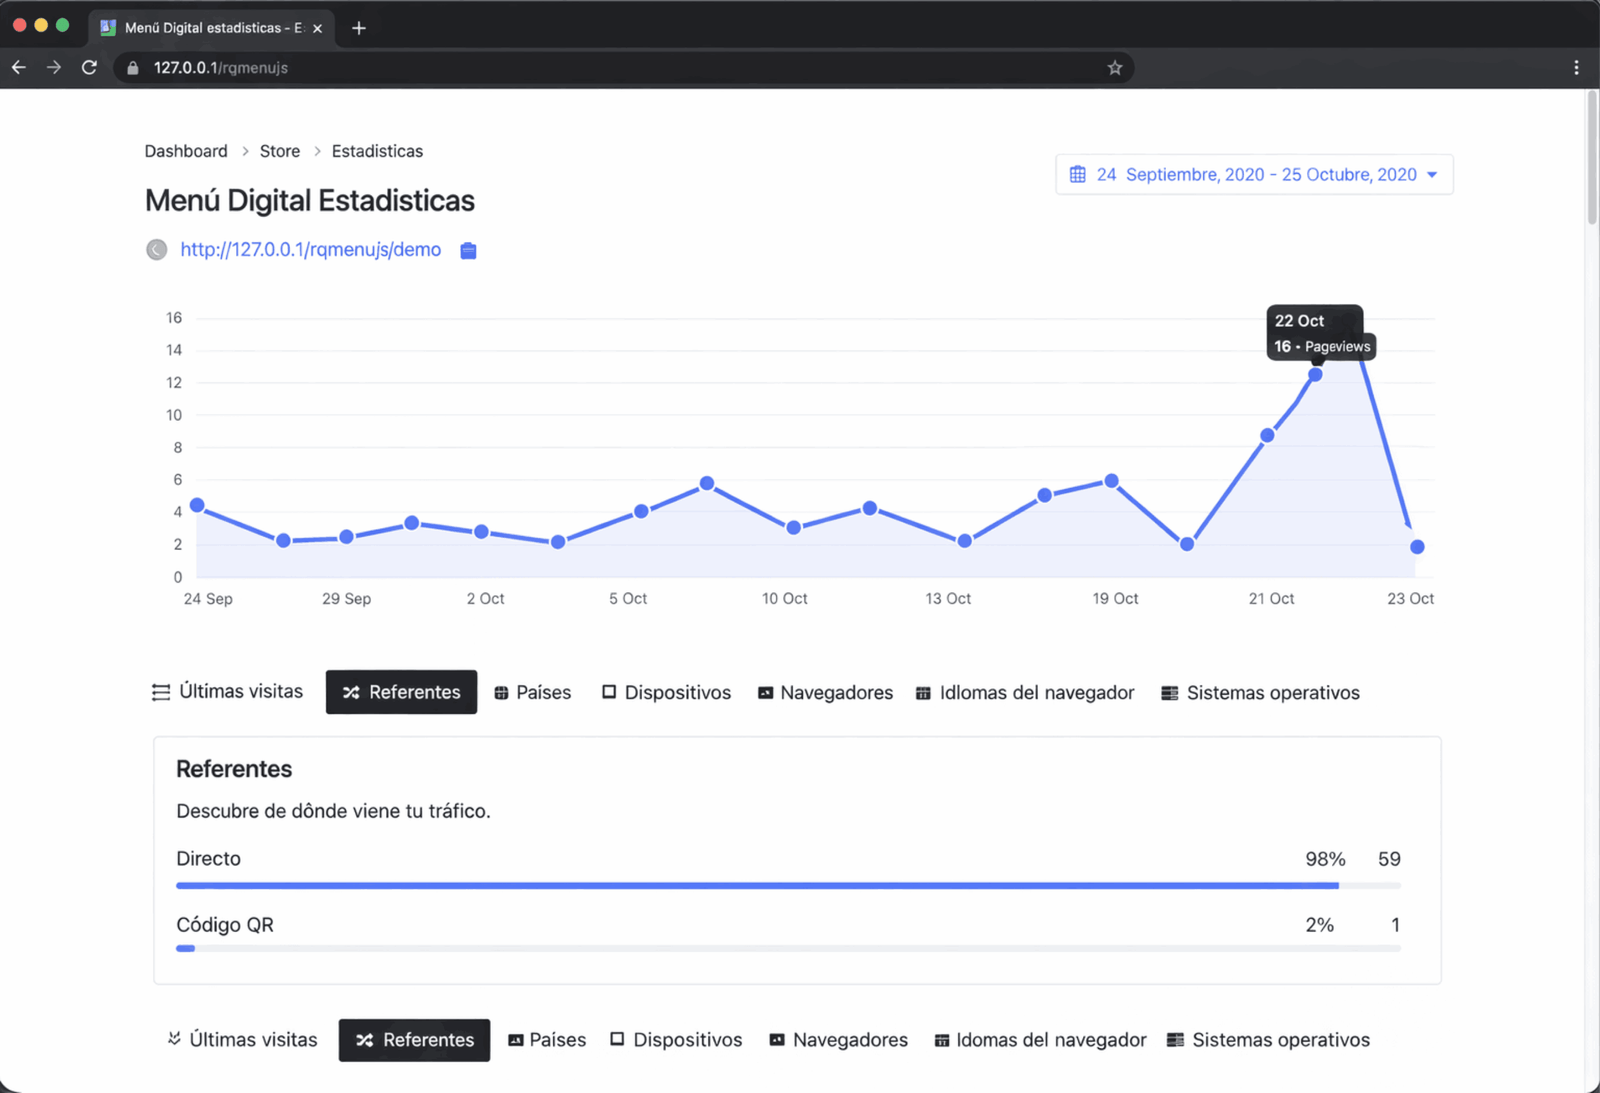This screenshot has height=1093, width=1600.
Task: Navigate to Dashboard in the breadcrumb
Action: point(186,151)
